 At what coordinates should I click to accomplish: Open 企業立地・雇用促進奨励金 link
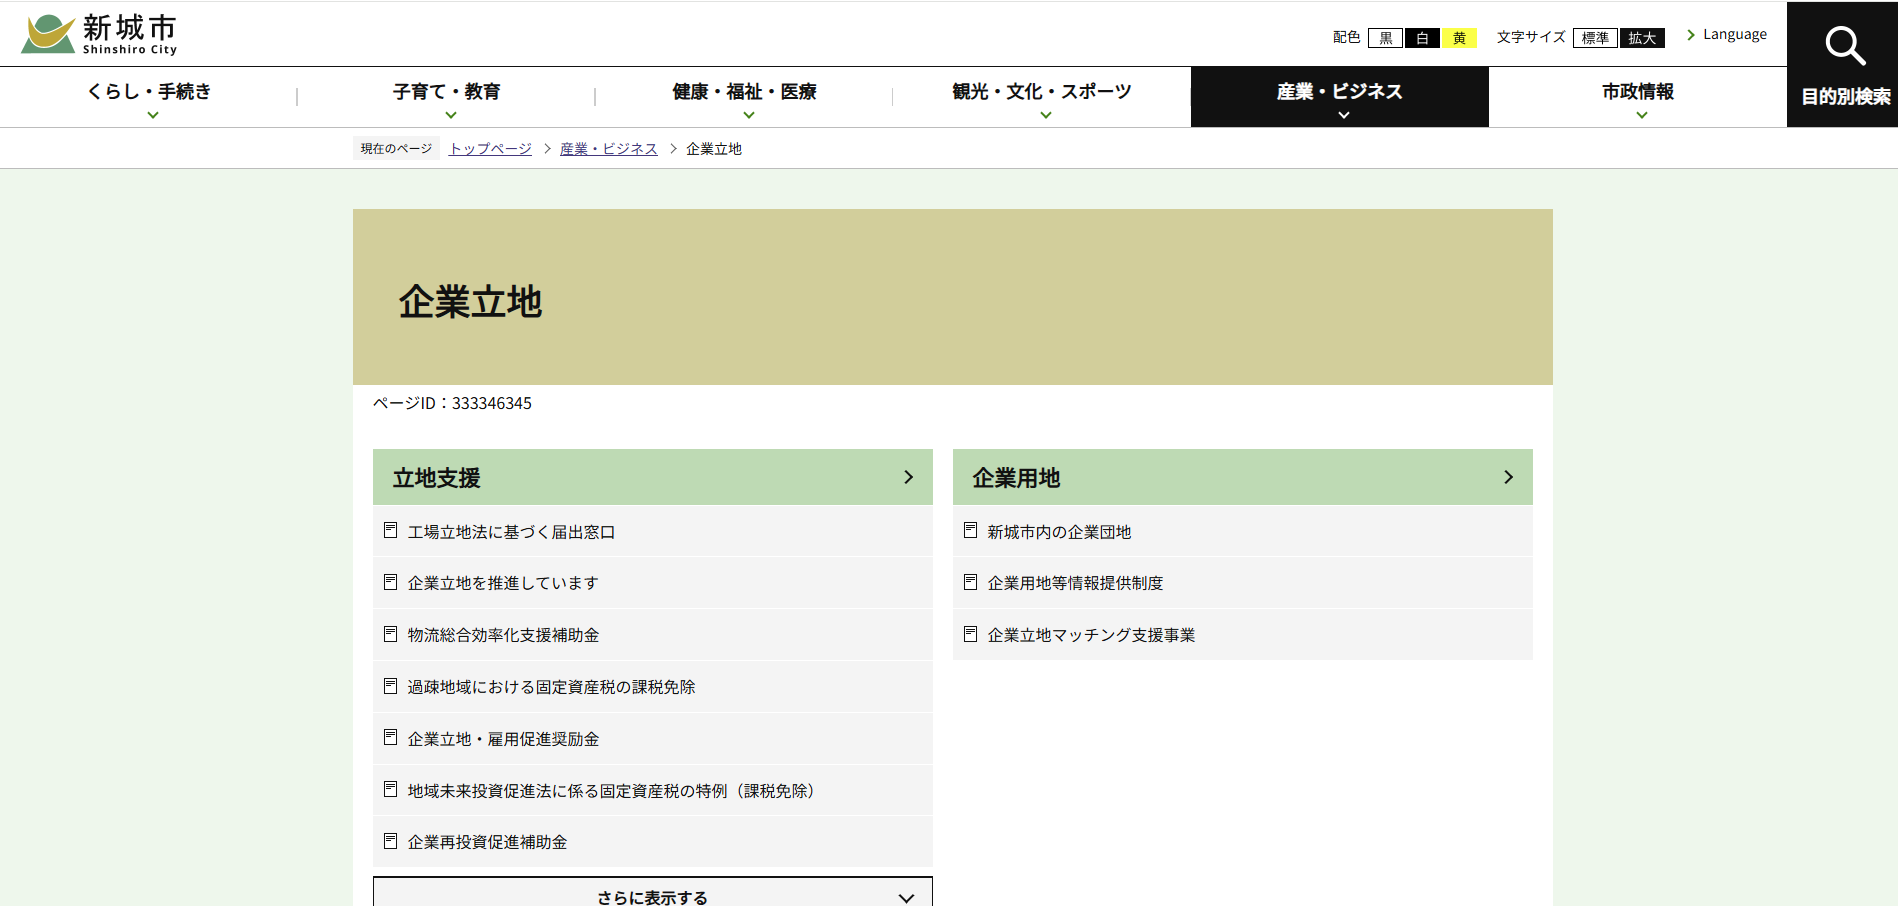tap(503, 739)
